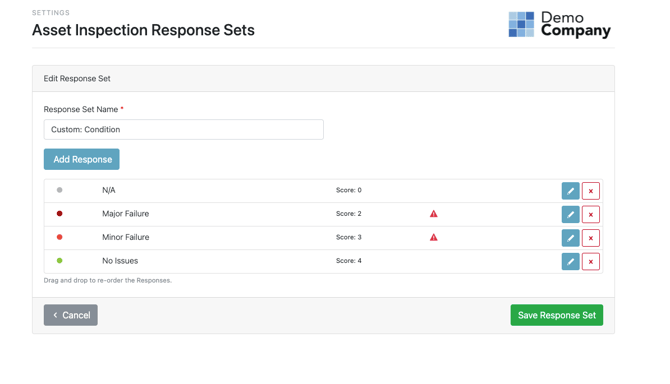Viewport: 670px width, 384px height.
Task: Delete the Major Failure response
Action: tap(591, 214)
